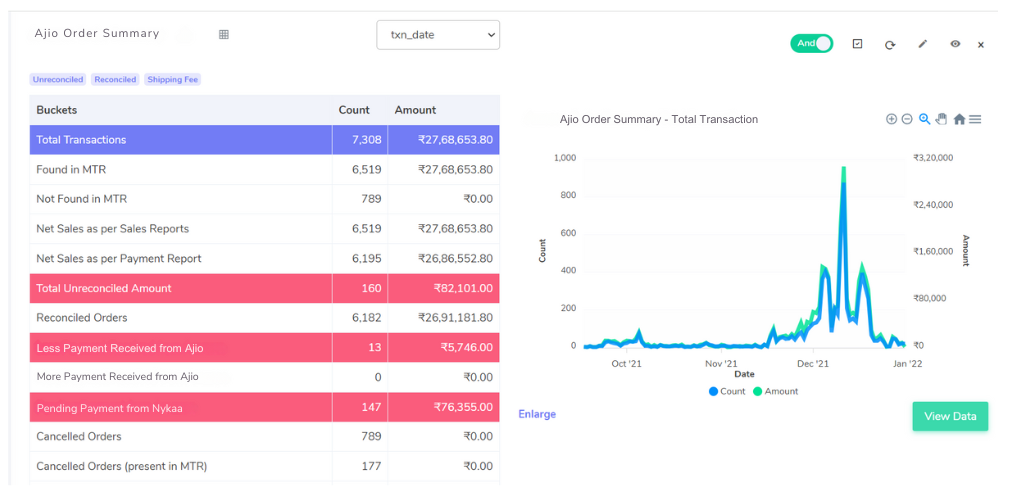The width and height of the screenshot is (1009, 504).
Task: Select the Total Unreconciled Amount row
Action: pyautogui.click(x=264, y=288)
